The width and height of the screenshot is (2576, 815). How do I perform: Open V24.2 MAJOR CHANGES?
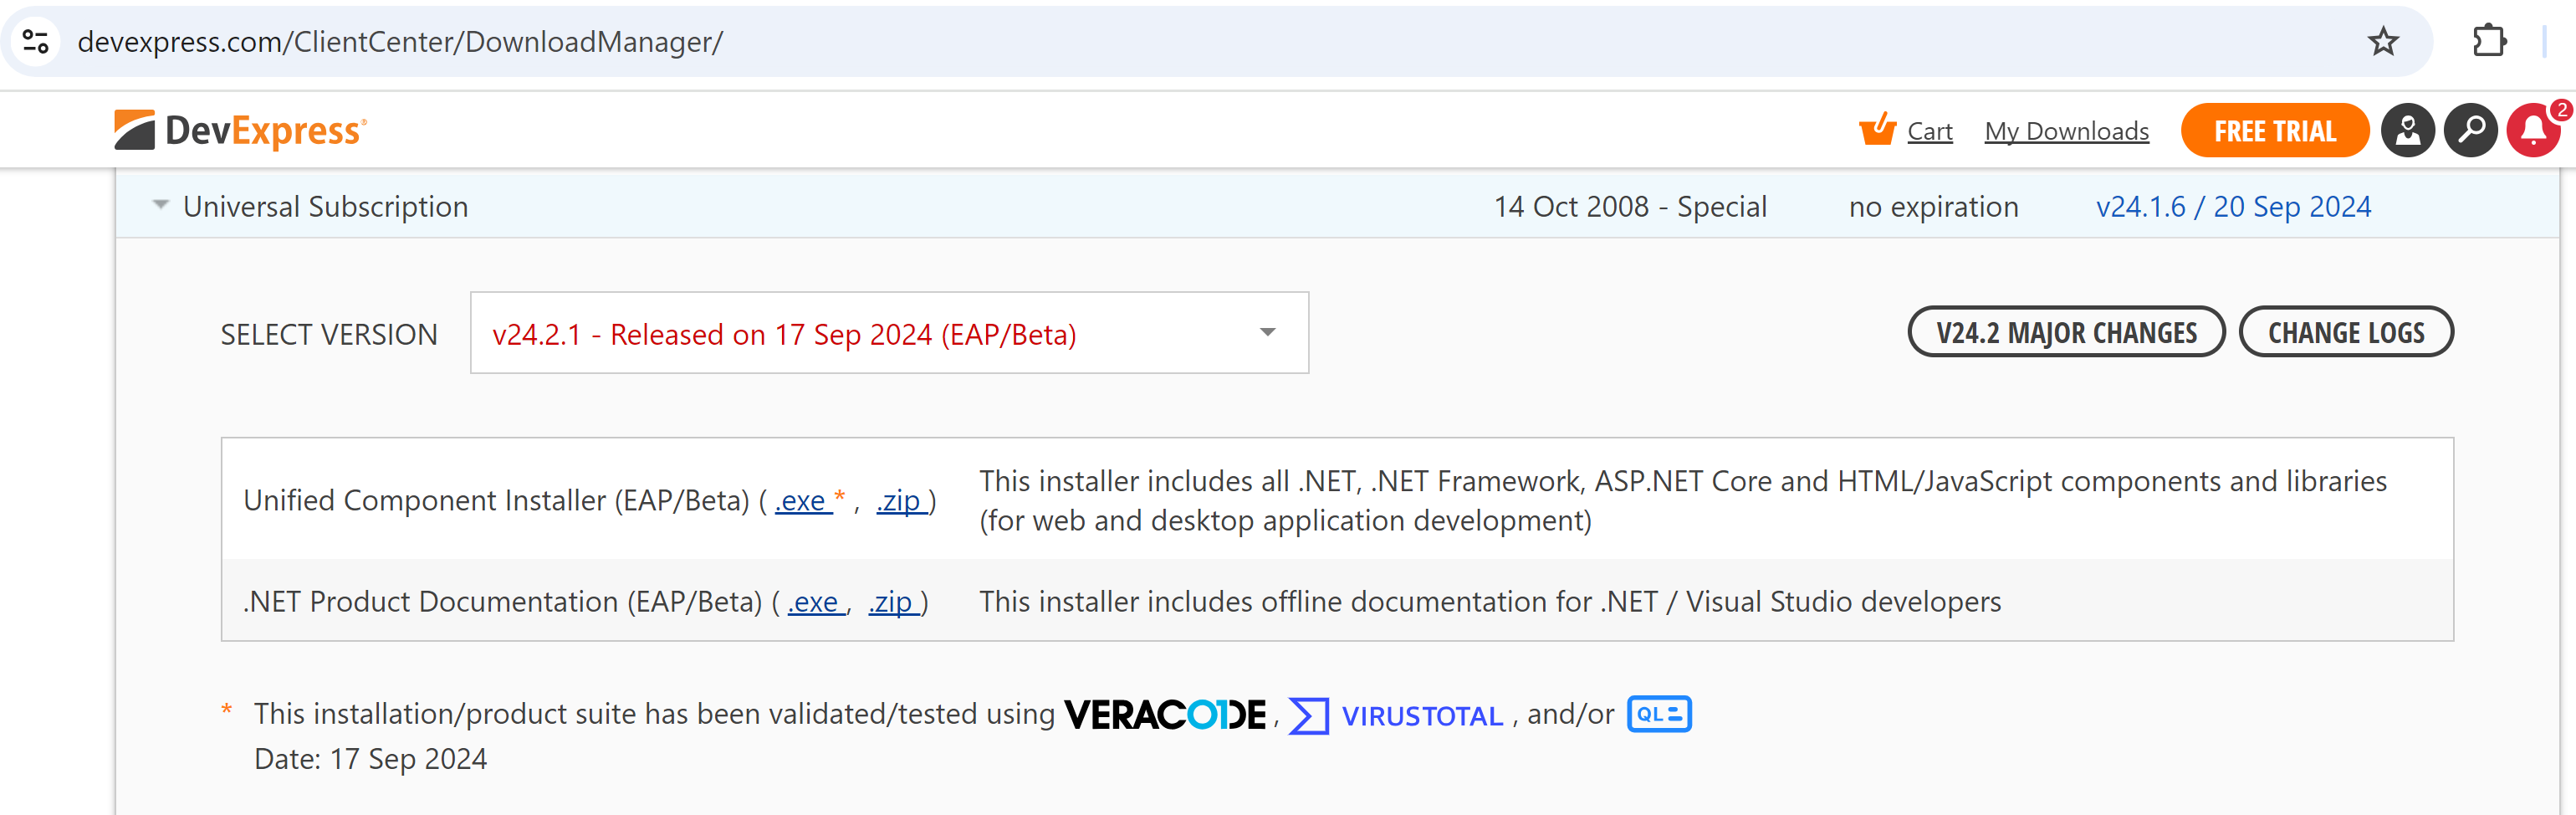(2066, 332)
